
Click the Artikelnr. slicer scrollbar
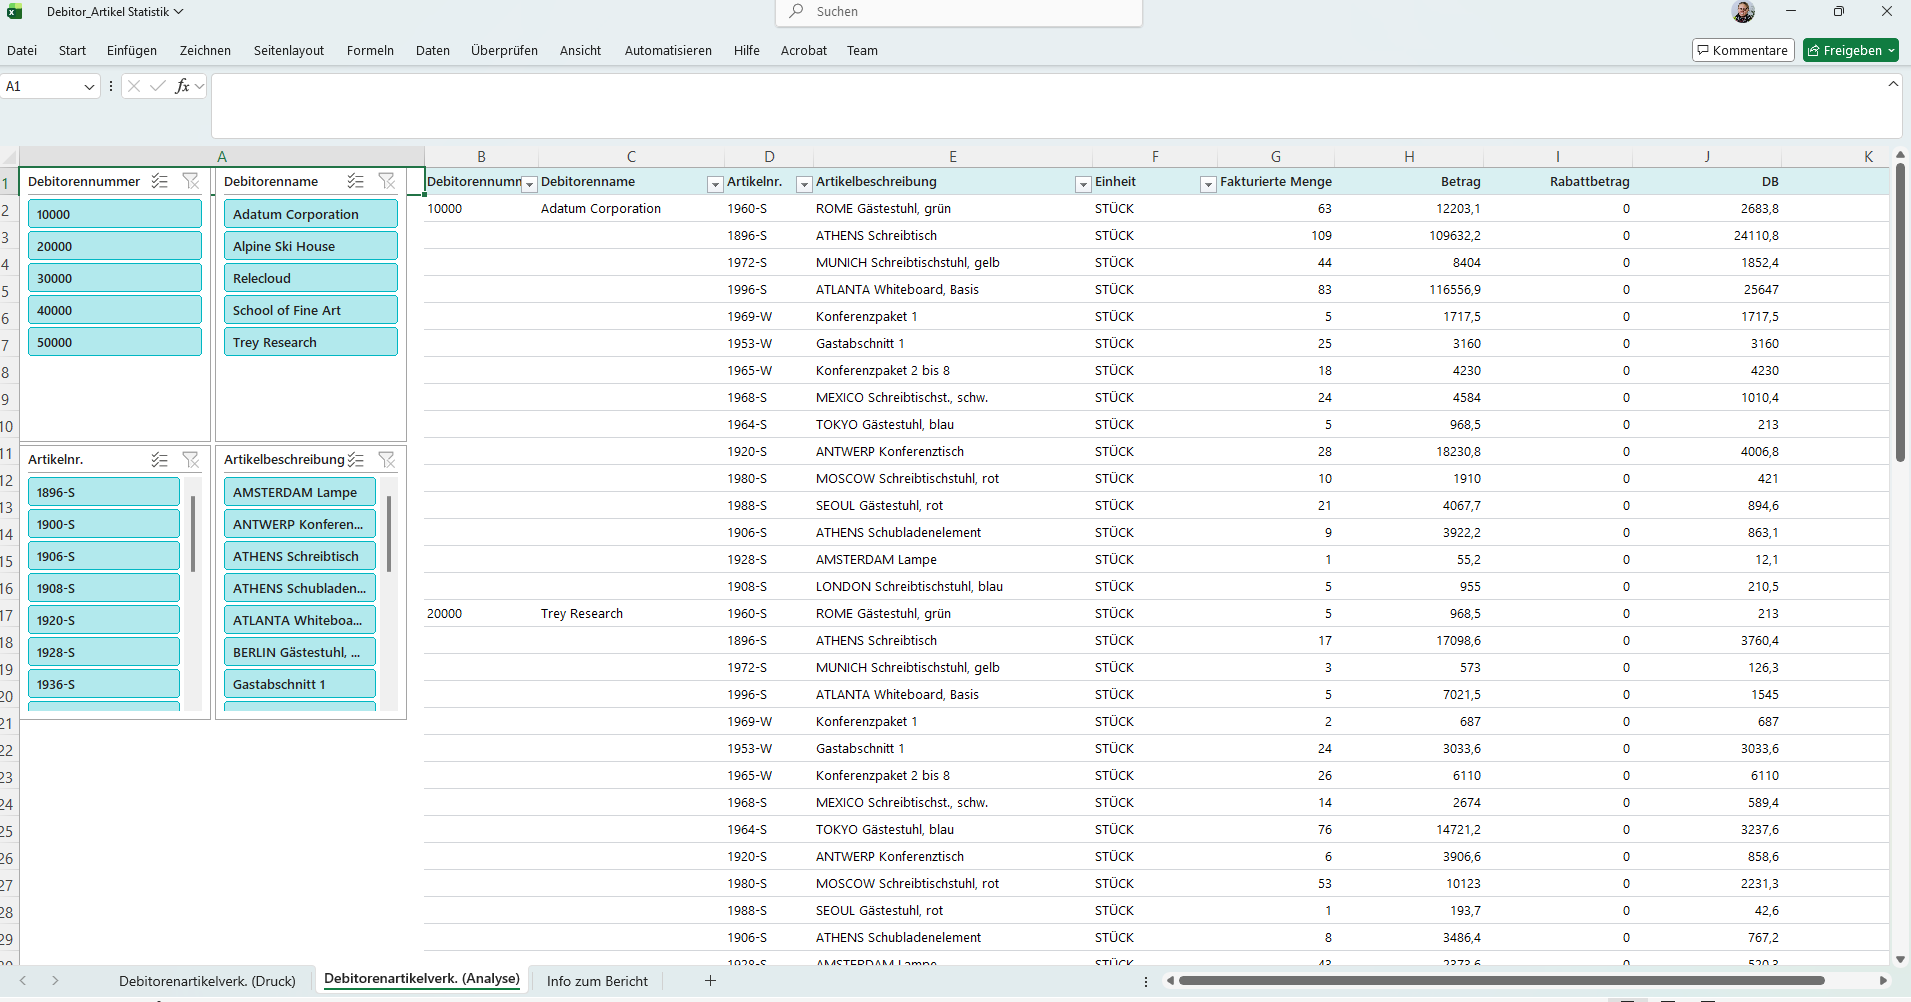tap(193, 534)
